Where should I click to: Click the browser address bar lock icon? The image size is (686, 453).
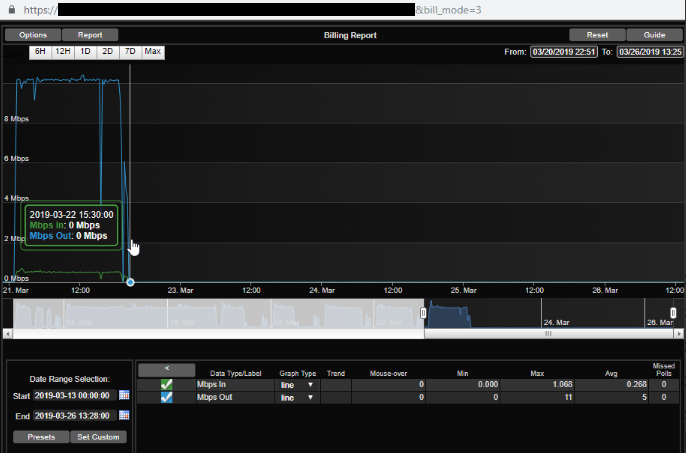point(12,10)
